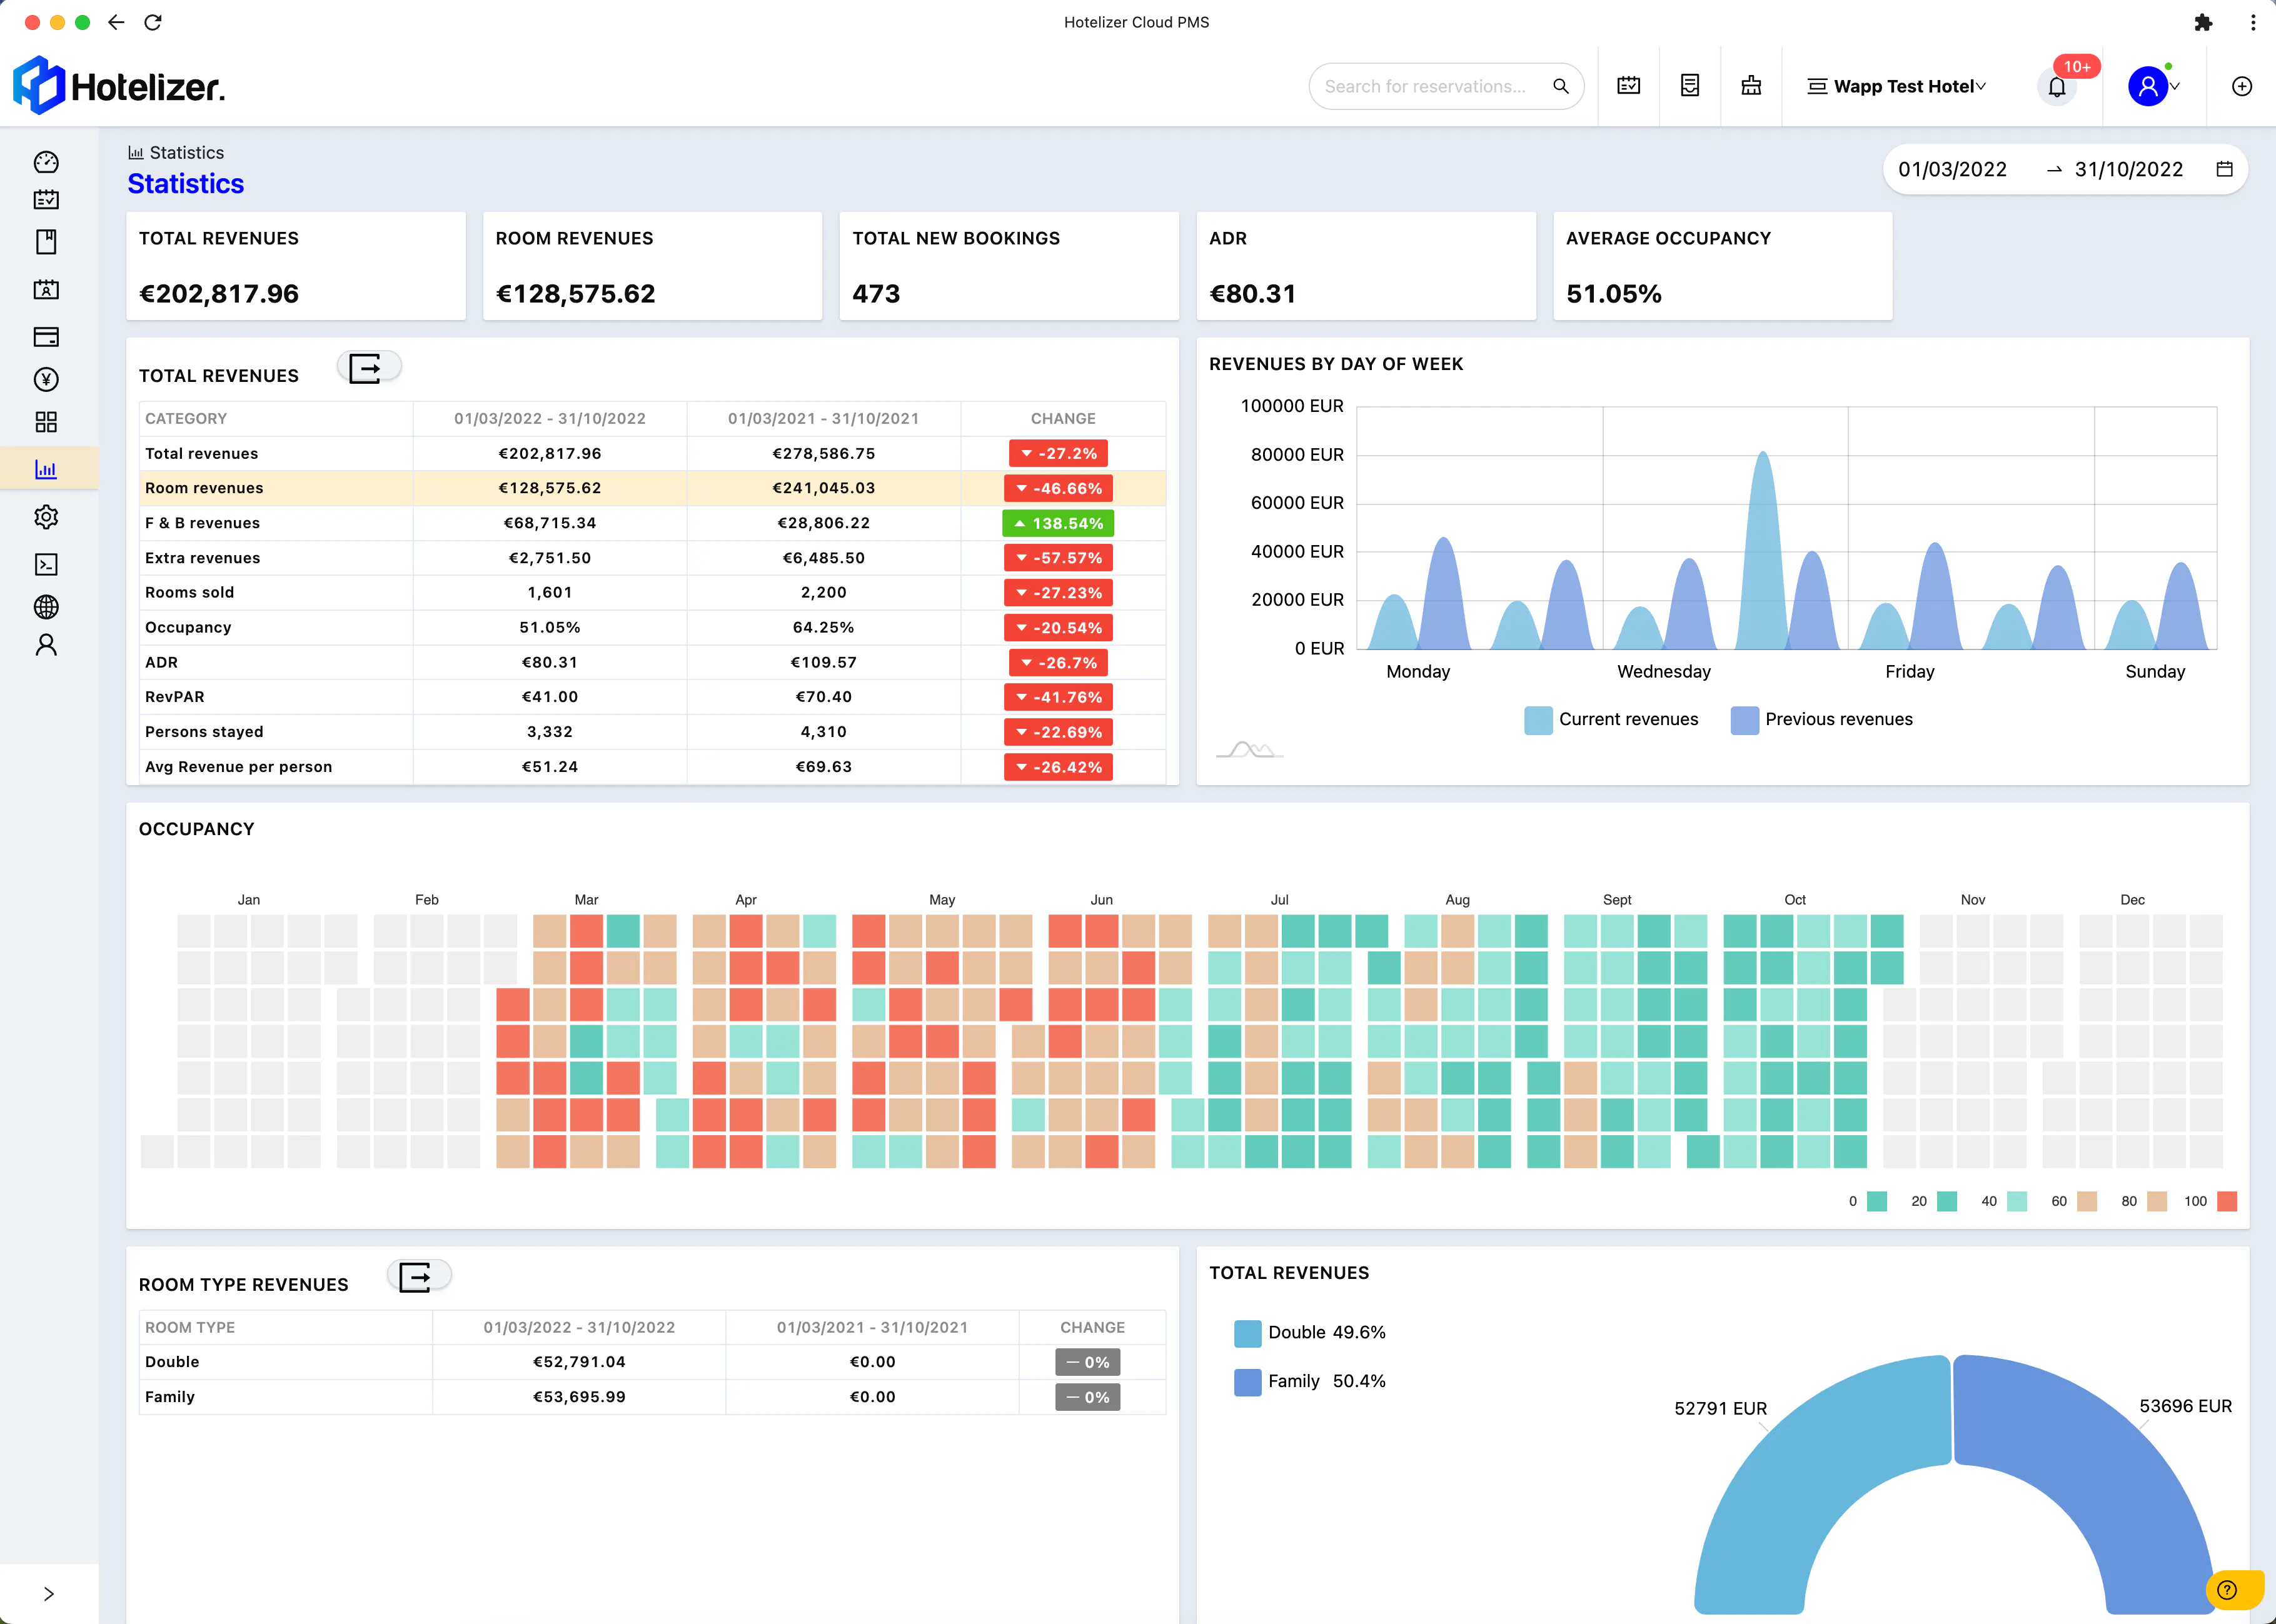Toggle the Family legend swatch
Image resolution: width=2276 pixels, height=1624 pixels.
(1247, 1382)
